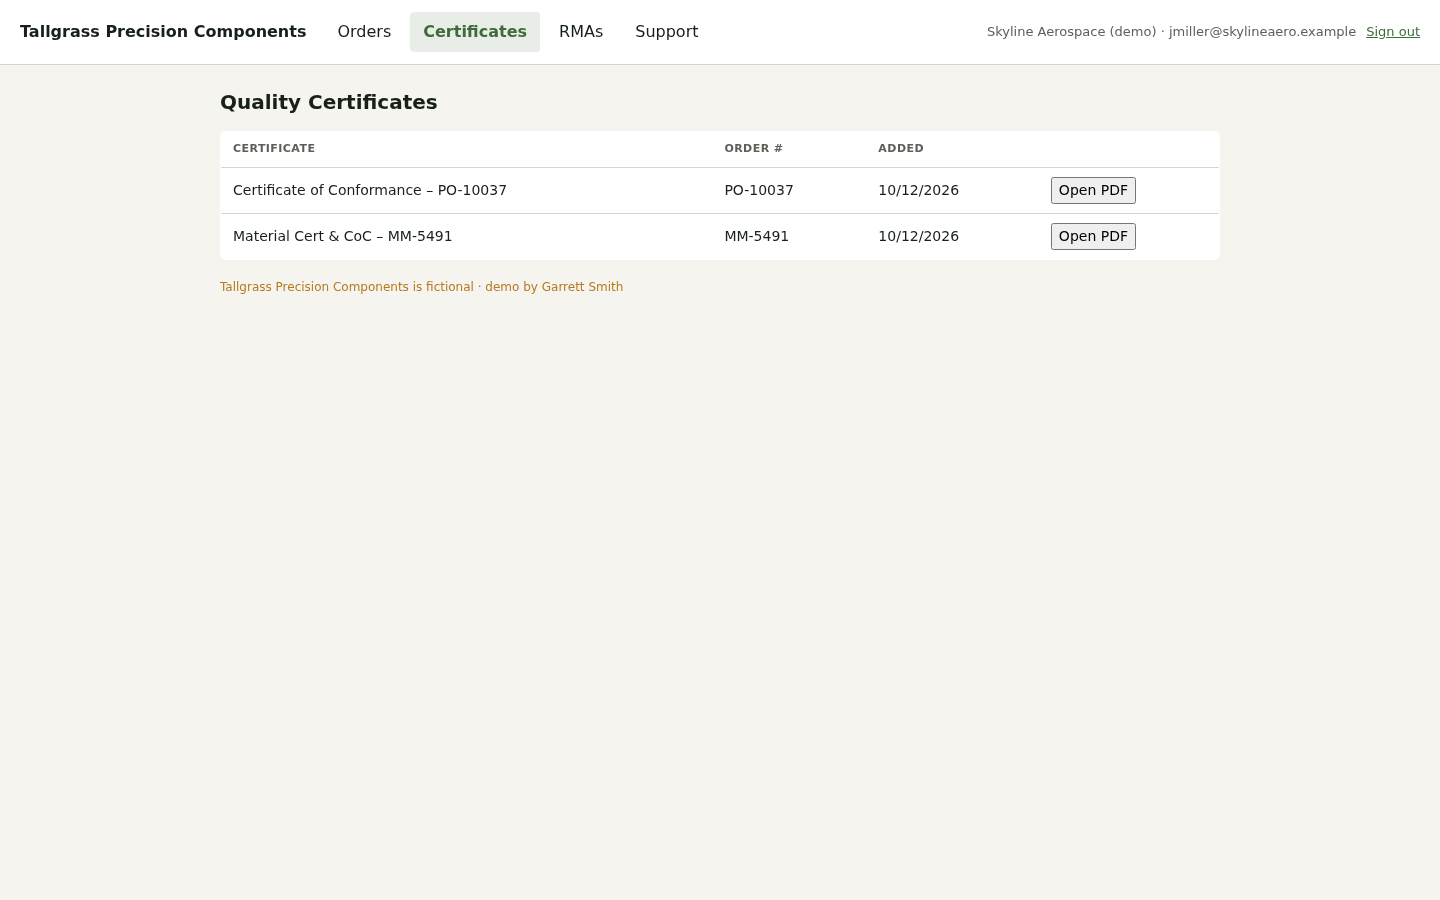Select the Certificates tab

[x=475, y=32]
